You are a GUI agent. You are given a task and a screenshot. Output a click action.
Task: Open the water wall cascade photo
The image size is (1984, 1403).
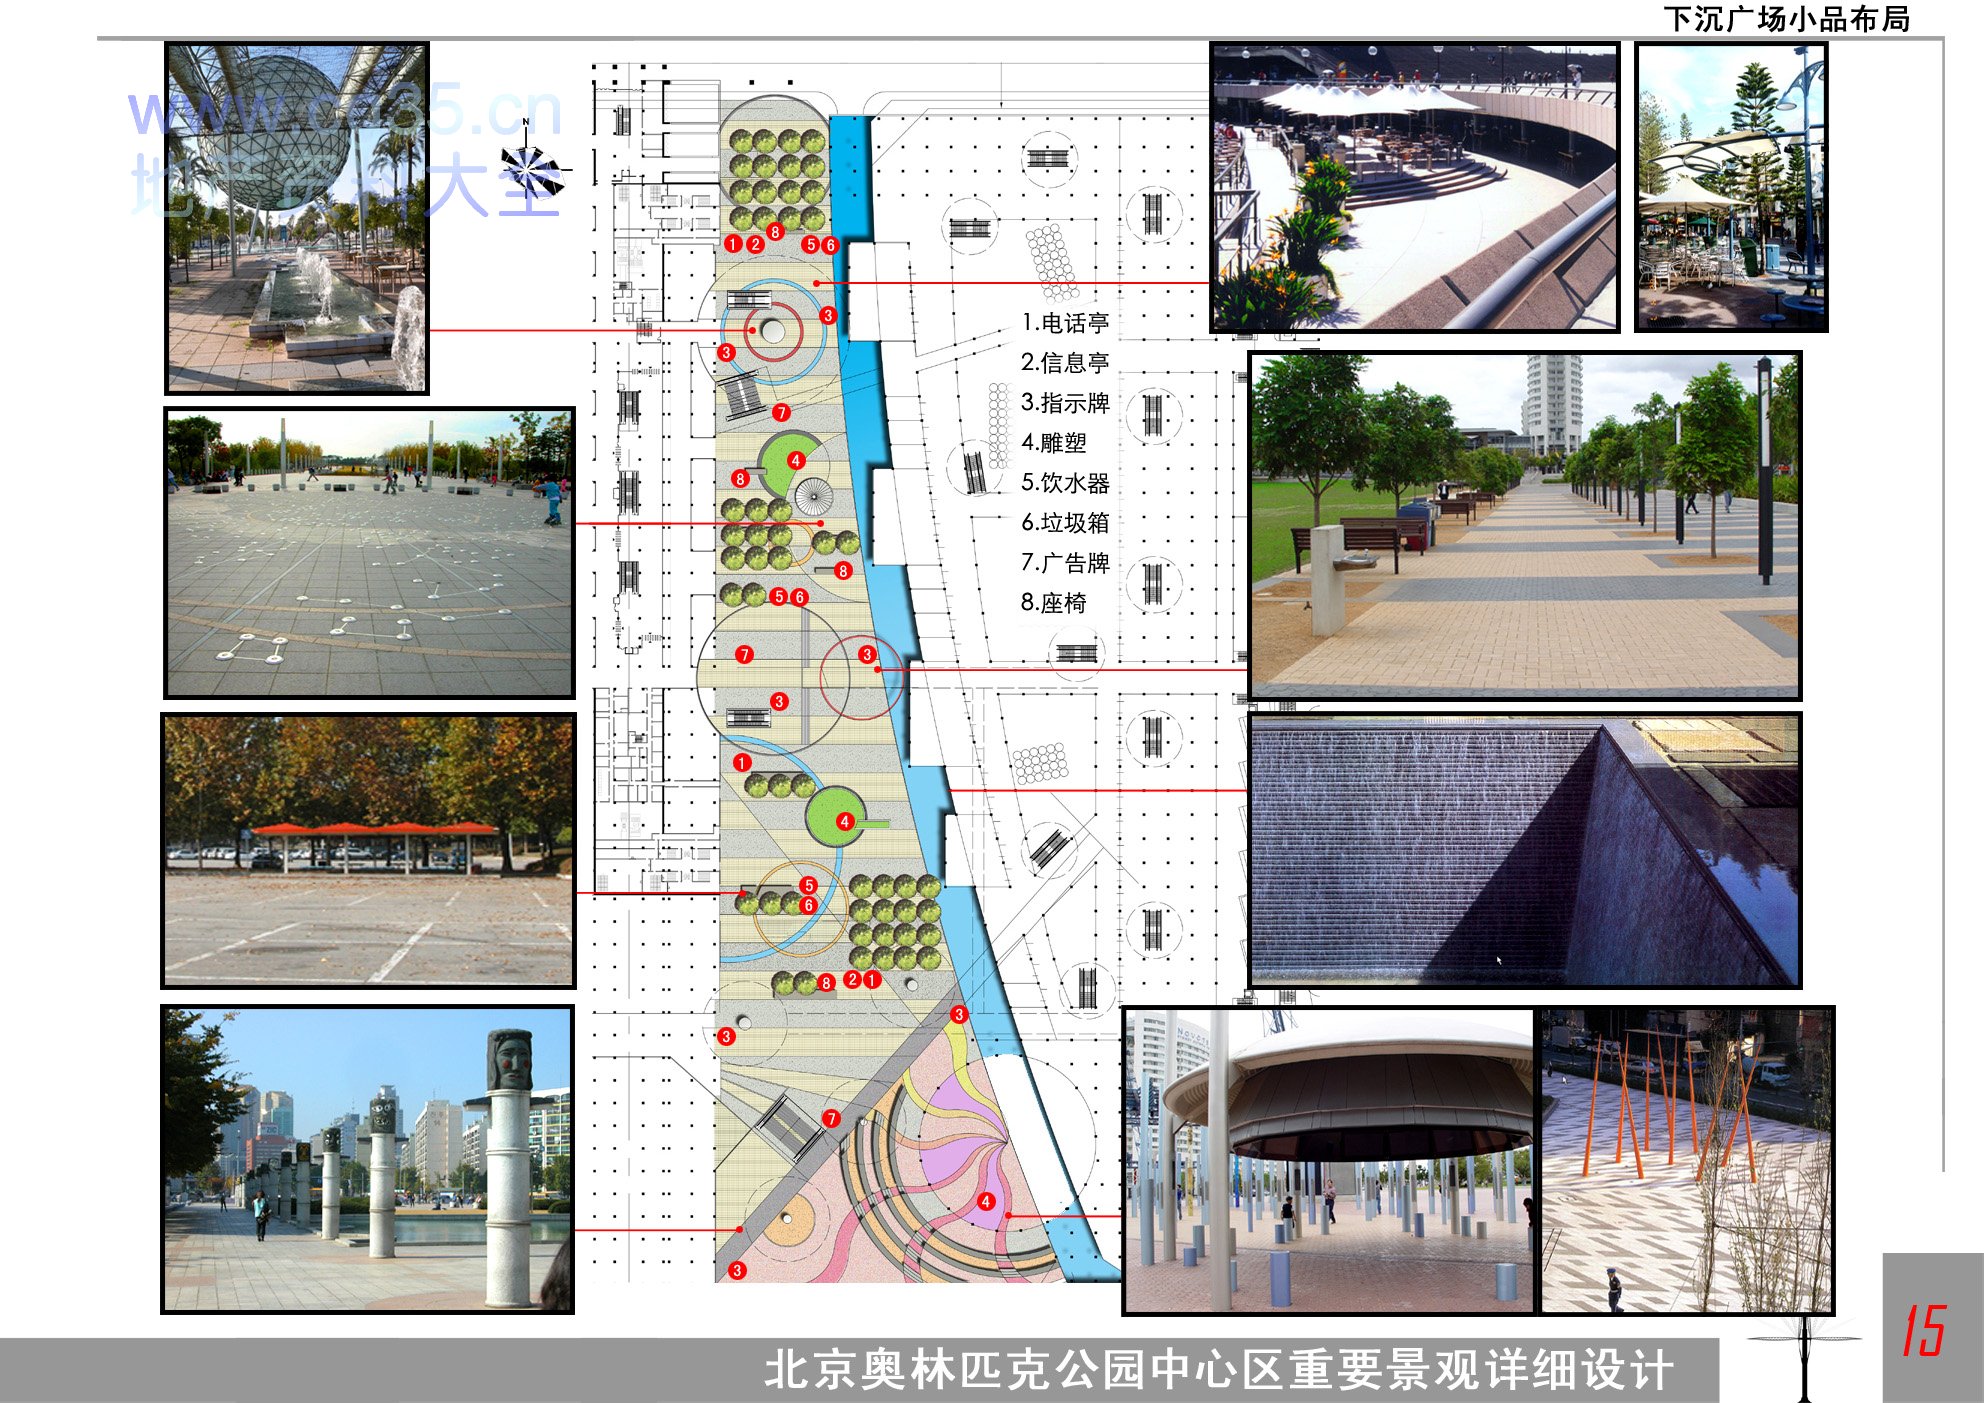(1524, 851)
